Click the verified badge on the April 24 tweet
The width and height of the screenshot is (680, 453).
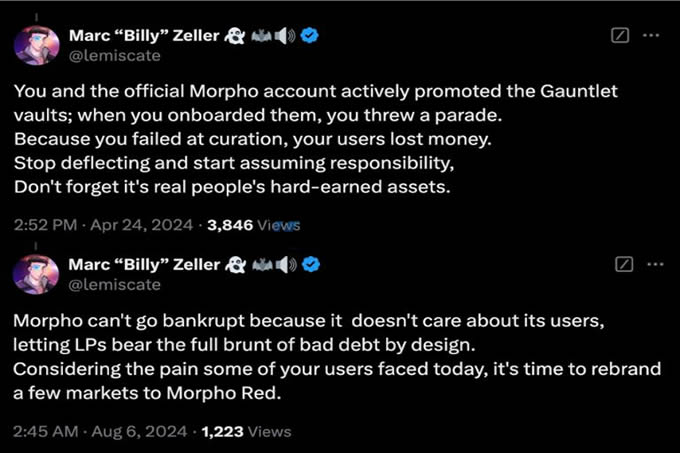point(311,36)
